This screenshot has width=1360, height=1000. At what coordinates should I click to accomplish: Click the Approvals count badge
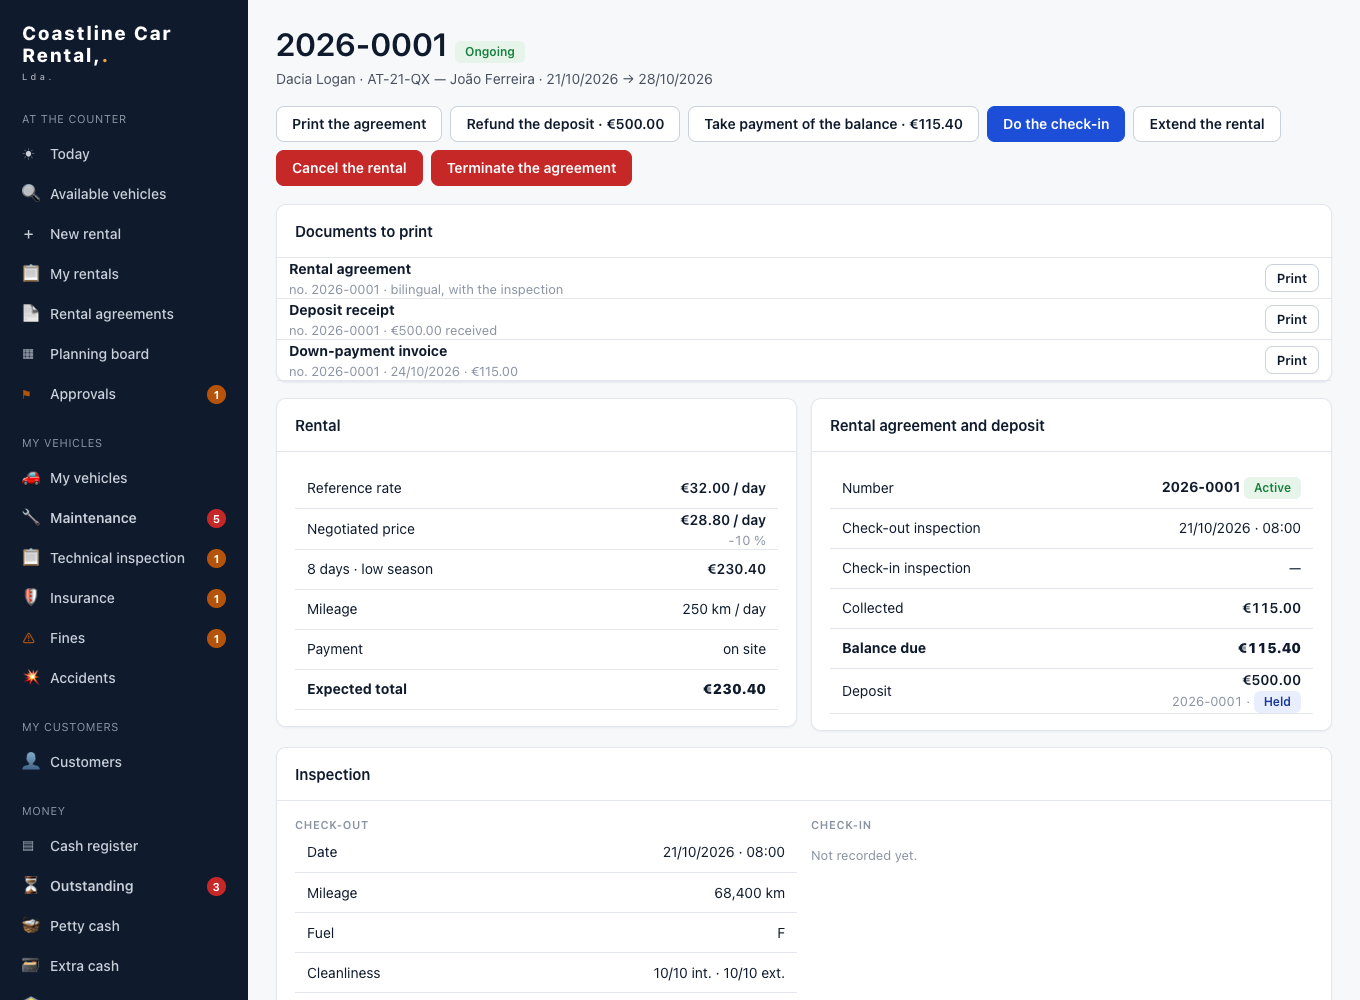[216, 394]
